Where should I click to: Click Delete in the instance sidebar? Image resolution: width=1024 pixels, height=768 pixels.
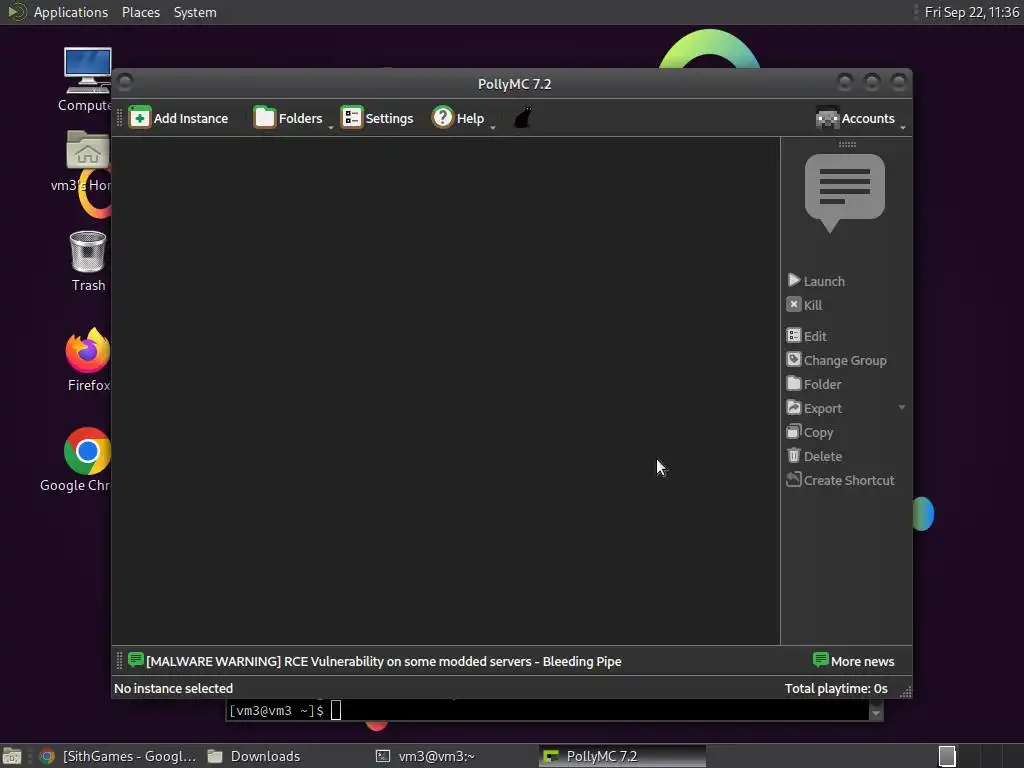point(814,456)
